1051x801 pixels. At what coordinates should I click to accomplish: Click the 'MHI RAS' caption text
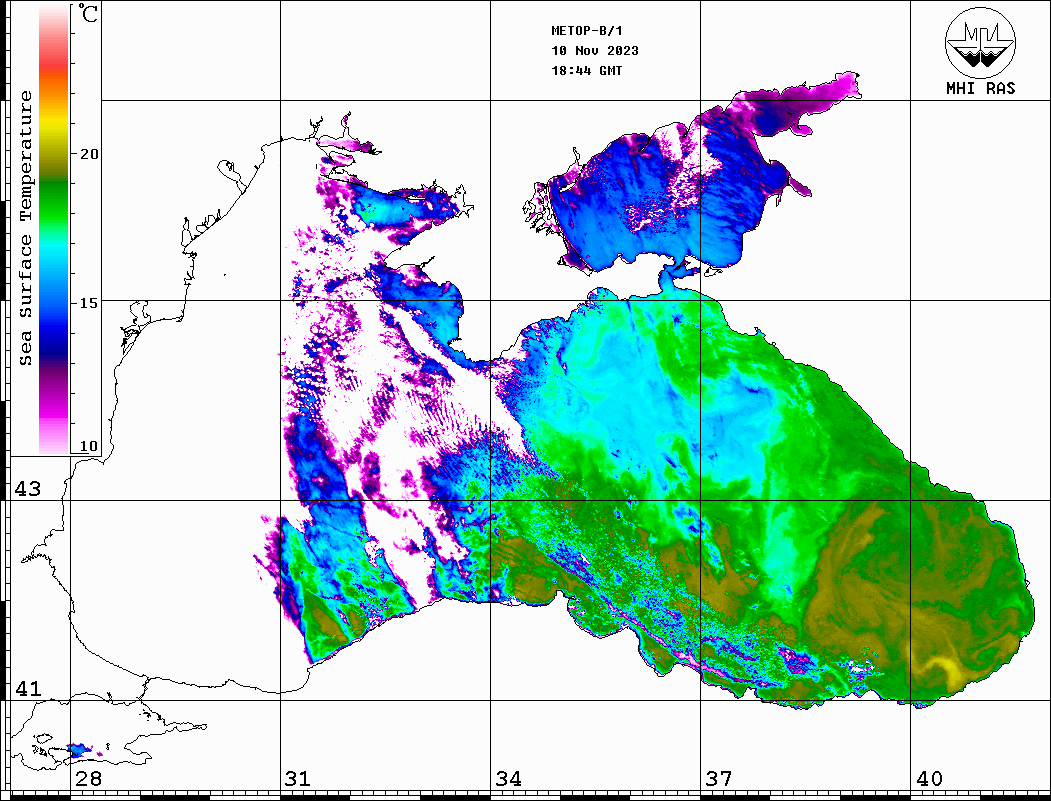coord(981,88)
